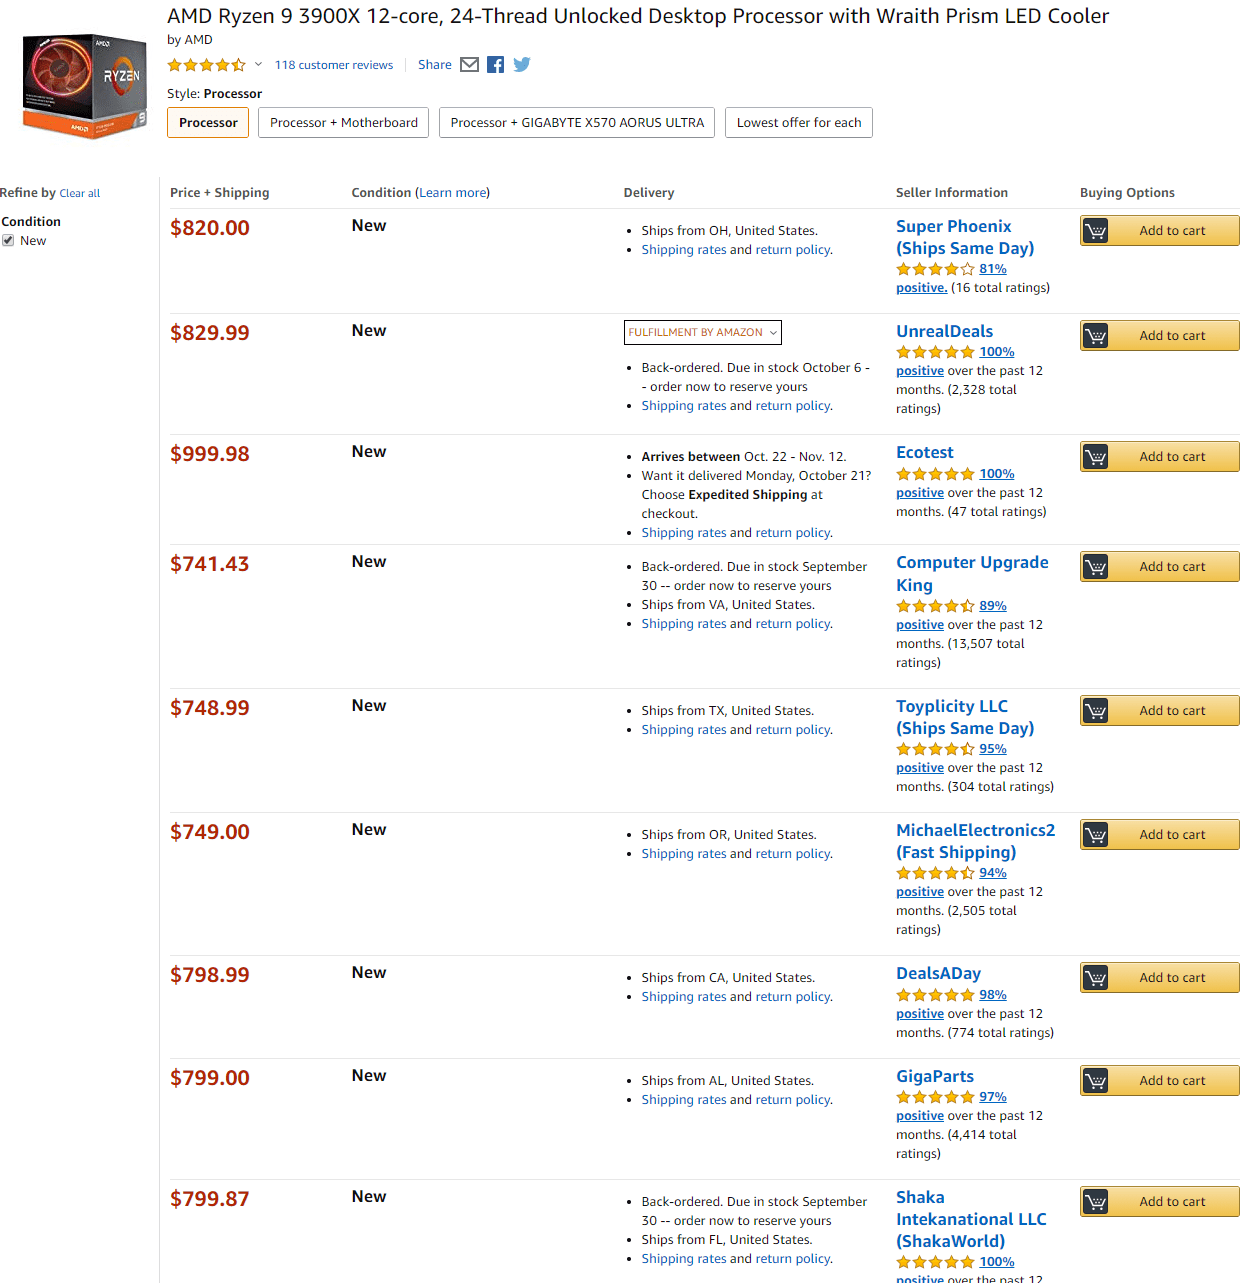1248x1283 pixels.
Task: Select the Processor + GIGABYTE X570 AORUS ULTRA option
Action: pos(577,122)
